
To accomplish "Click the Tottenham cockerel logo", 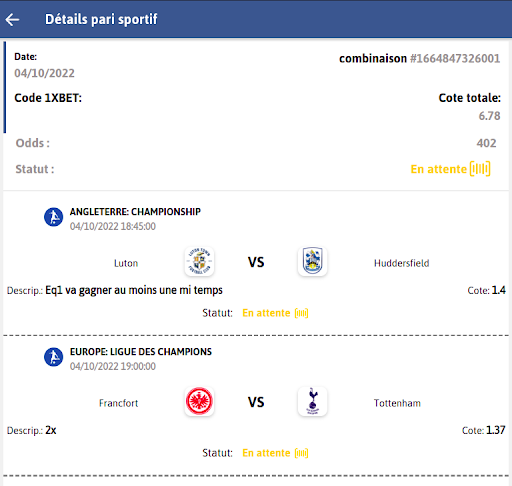I will (x=312, y=401).
